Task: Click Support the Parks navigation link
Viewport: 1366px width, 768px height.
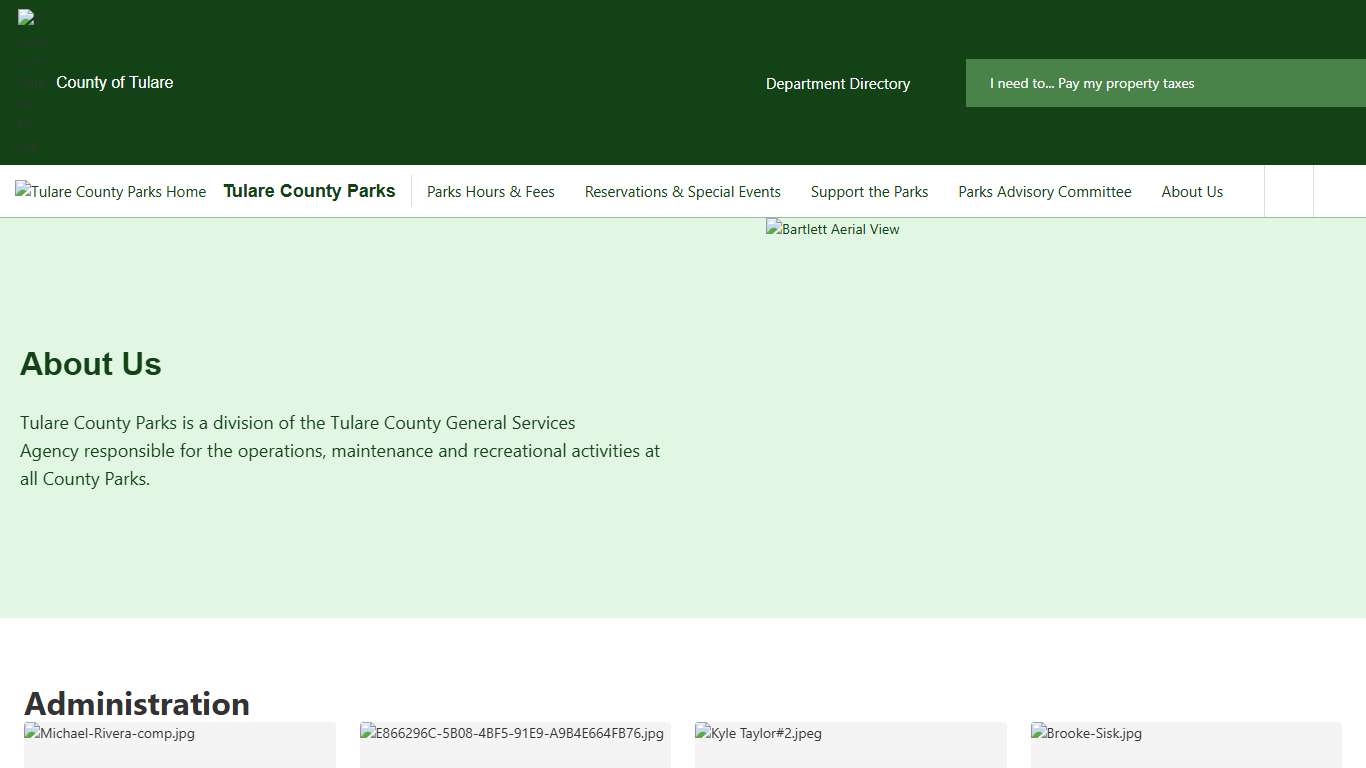Action: (x=869, y=191)
